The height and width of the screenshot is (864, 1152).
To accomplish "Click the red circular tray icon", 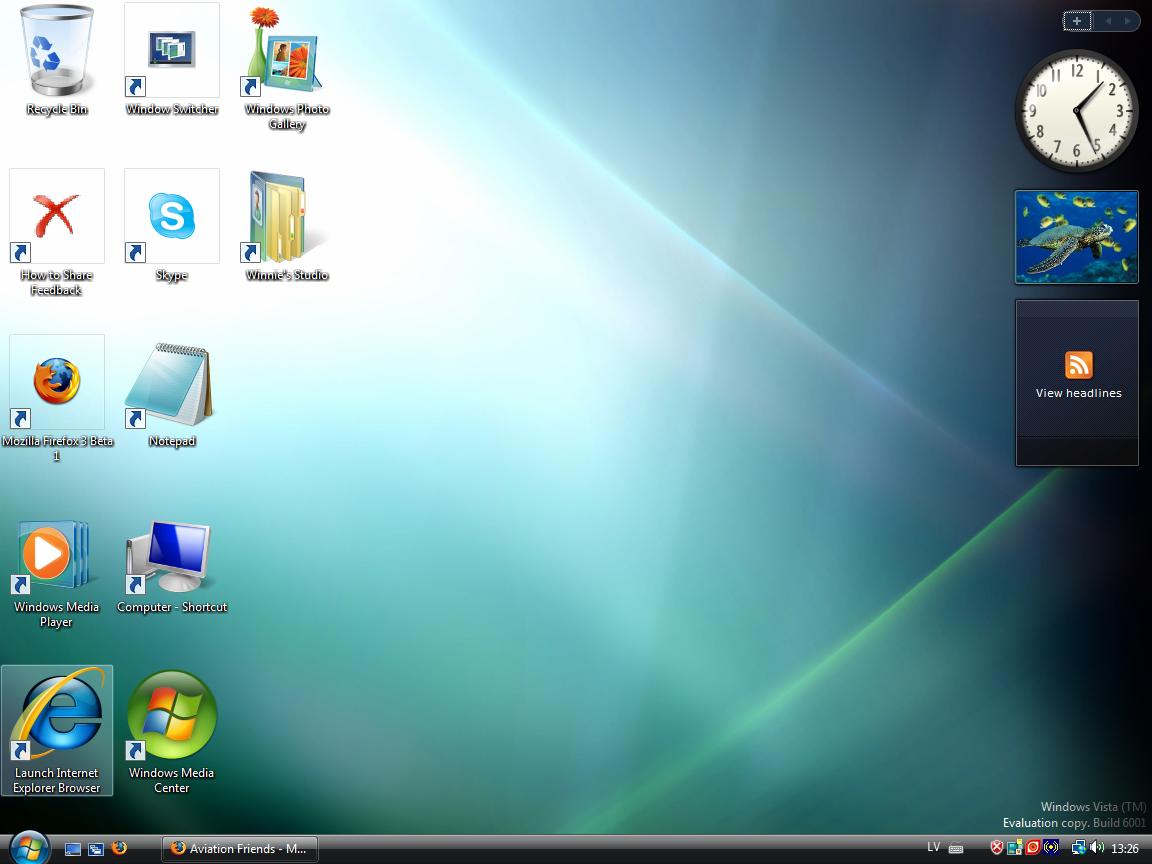I will pyautogui.click(x=1033, y=848).
